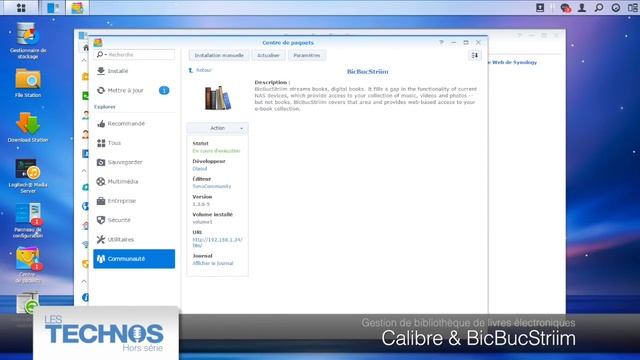
Task: Open the user account options icon
Action: pyautogui.click(x=582, y=7)
